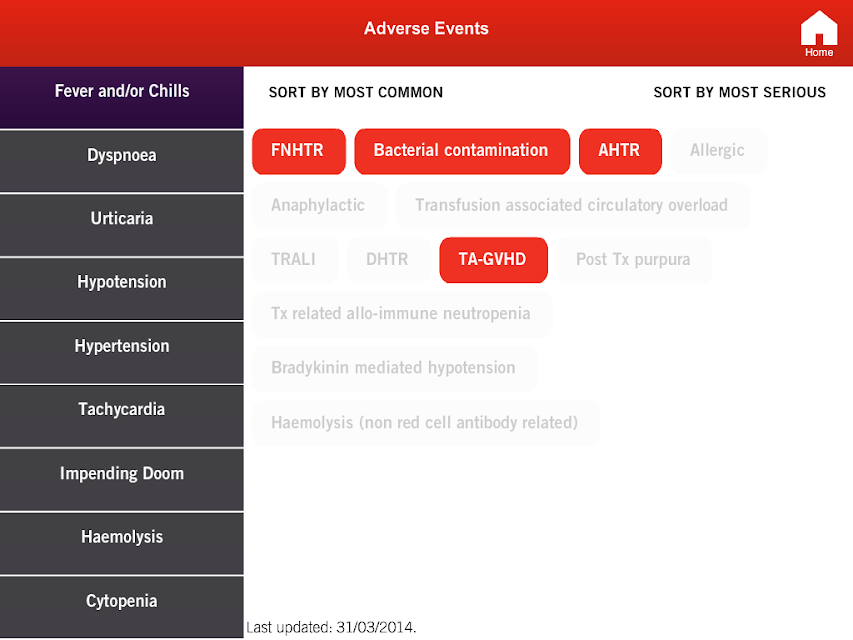Viewport: 853px width, 640px height.
Task: Select the Hypertension symptom tab
Action: point(122,353)
